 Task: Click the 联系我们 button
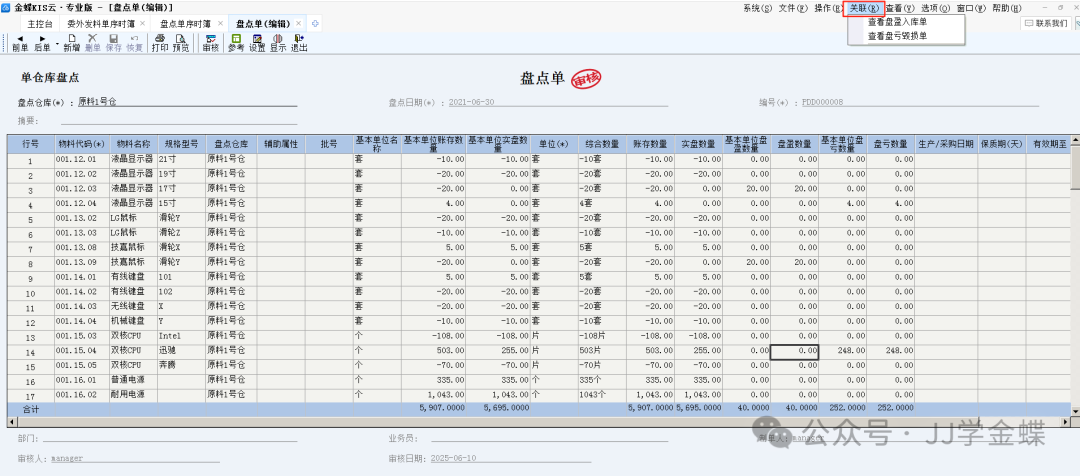tap(1044, 23)
